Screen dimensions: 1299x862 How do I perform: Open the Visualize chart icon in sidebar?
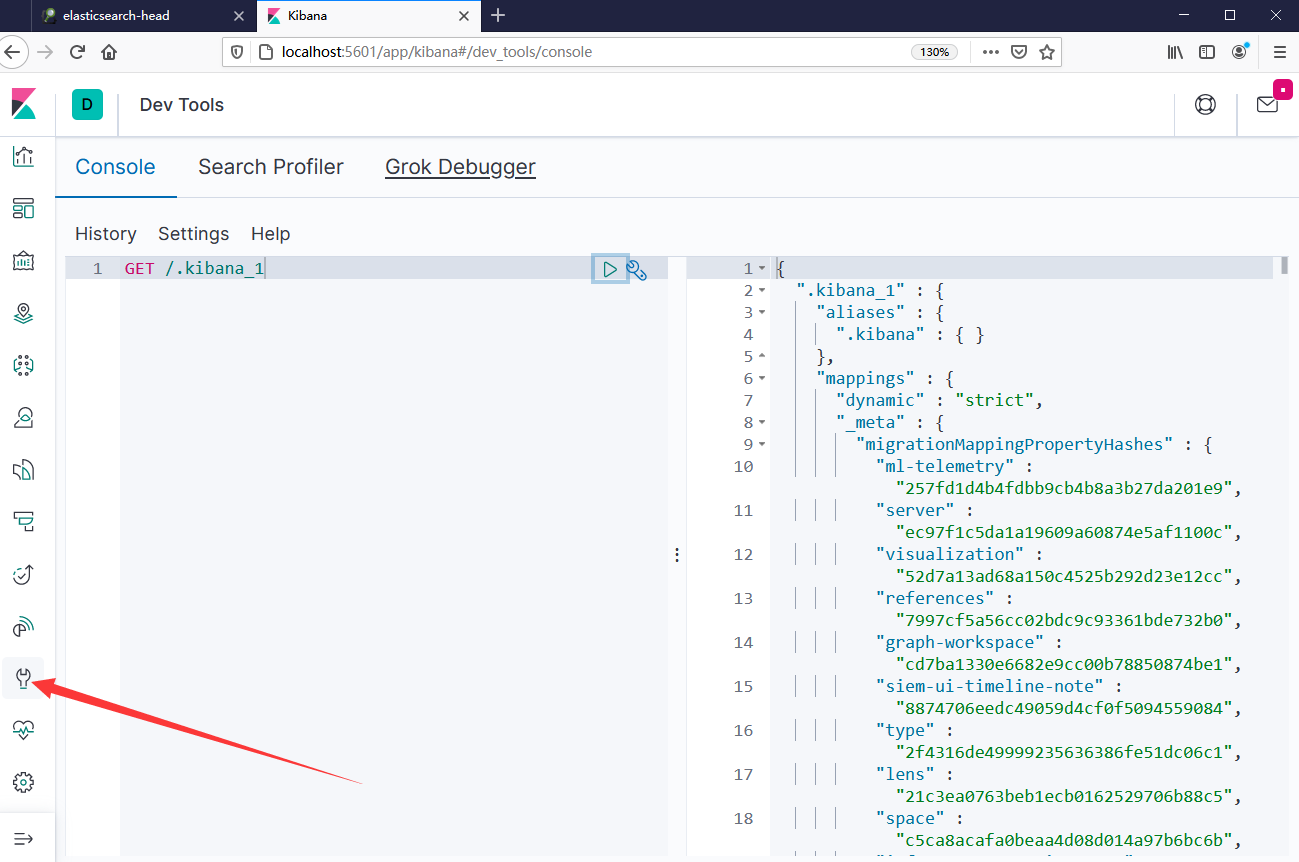[23, 156]
